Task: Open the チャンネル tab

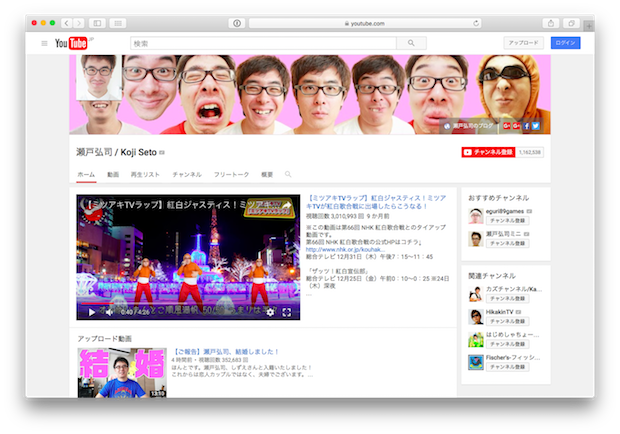Action: pos(187,175)
